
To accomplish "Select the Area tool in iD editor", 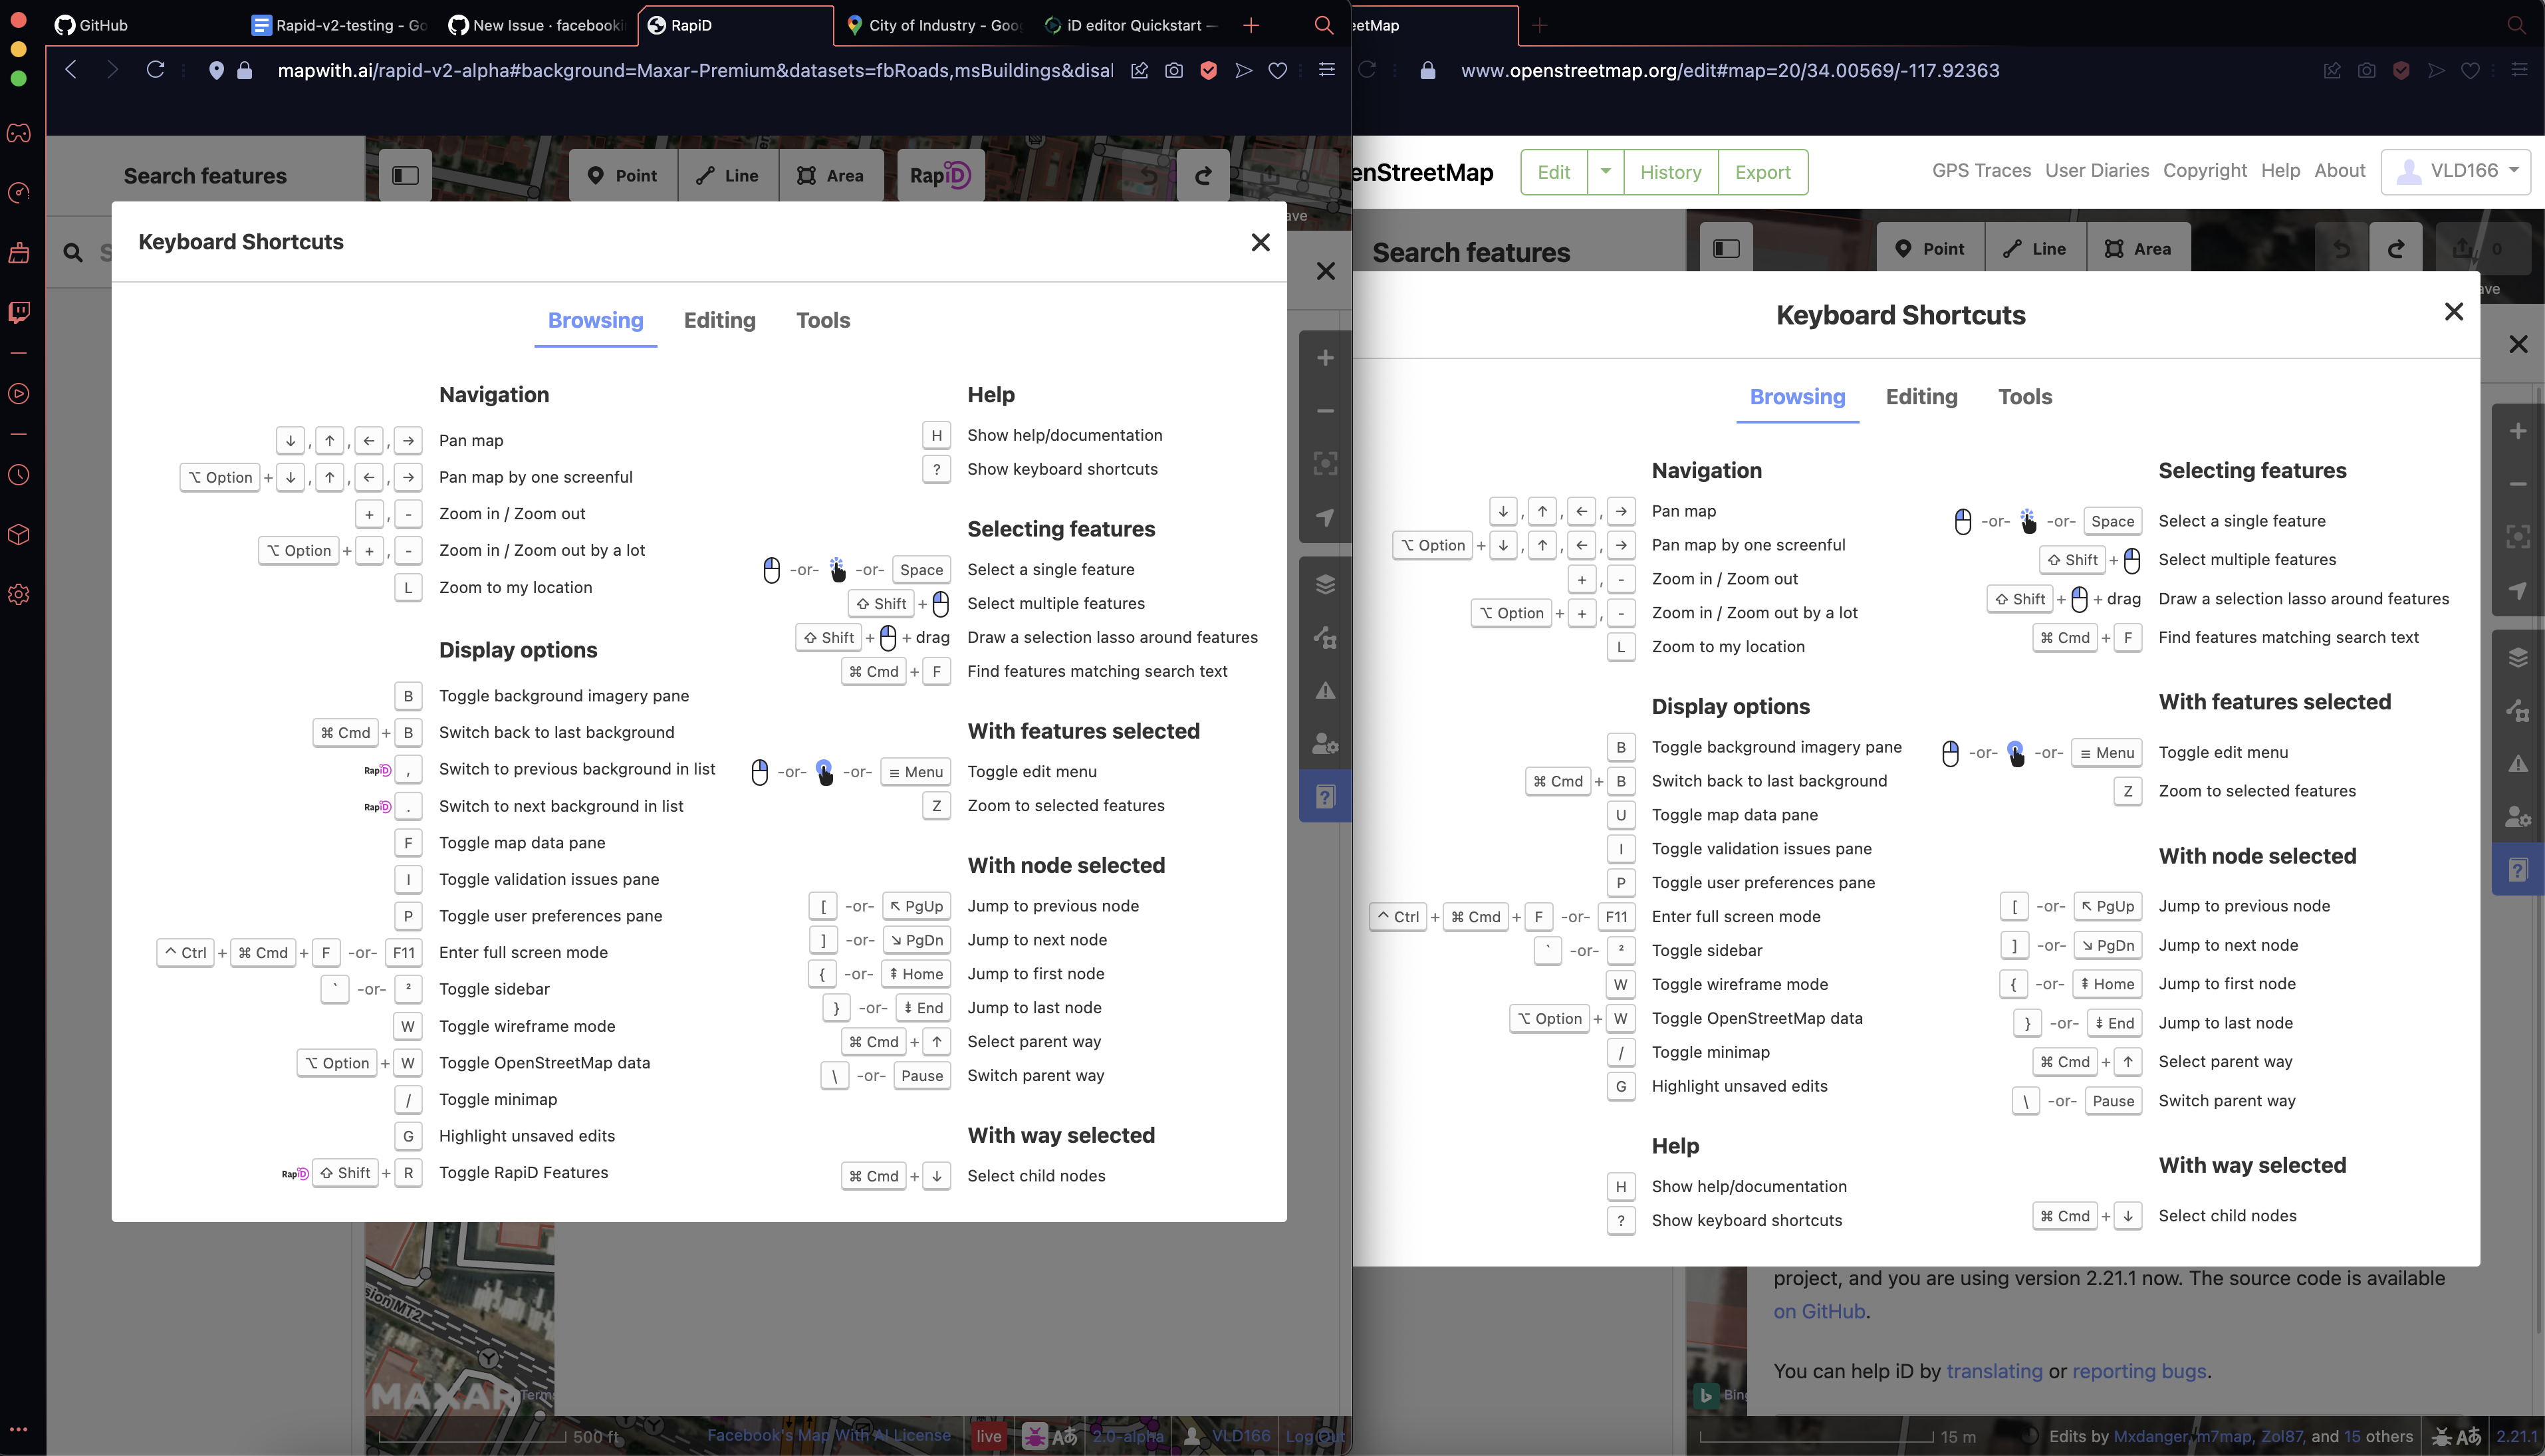I will point(2138,248).
